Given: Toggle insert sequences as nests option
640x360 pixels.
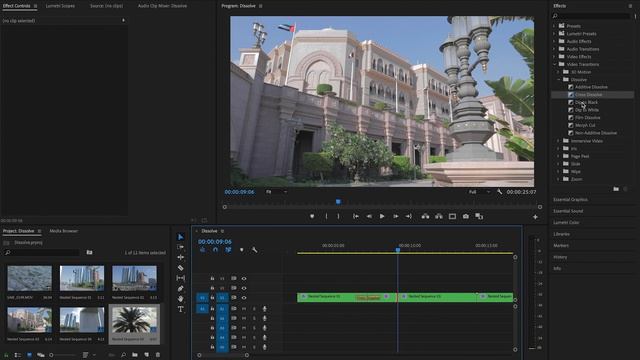Looking at the screenshot, I should point(203,250).
